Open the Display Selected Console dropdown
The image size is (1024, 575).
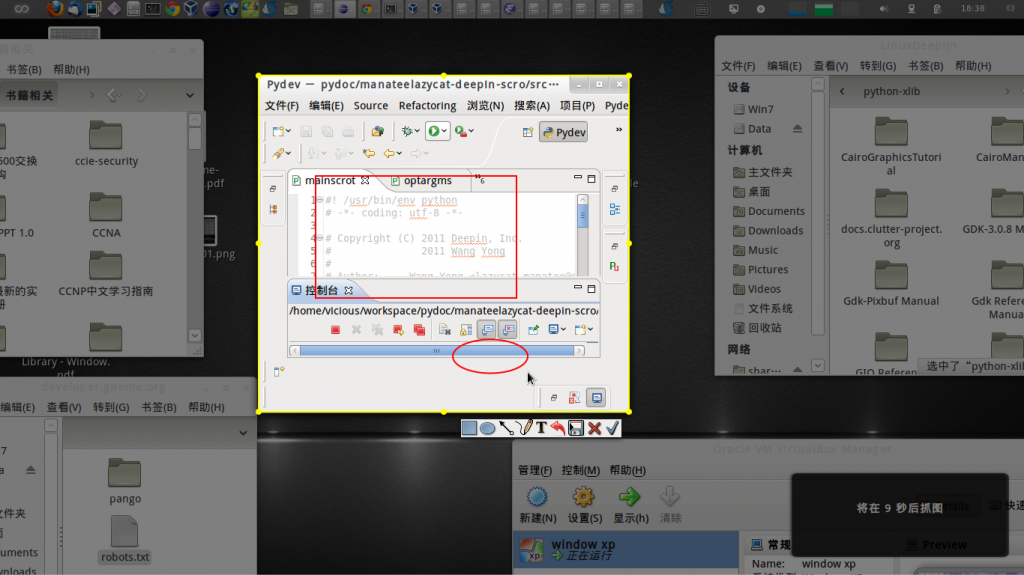[563, 330]
